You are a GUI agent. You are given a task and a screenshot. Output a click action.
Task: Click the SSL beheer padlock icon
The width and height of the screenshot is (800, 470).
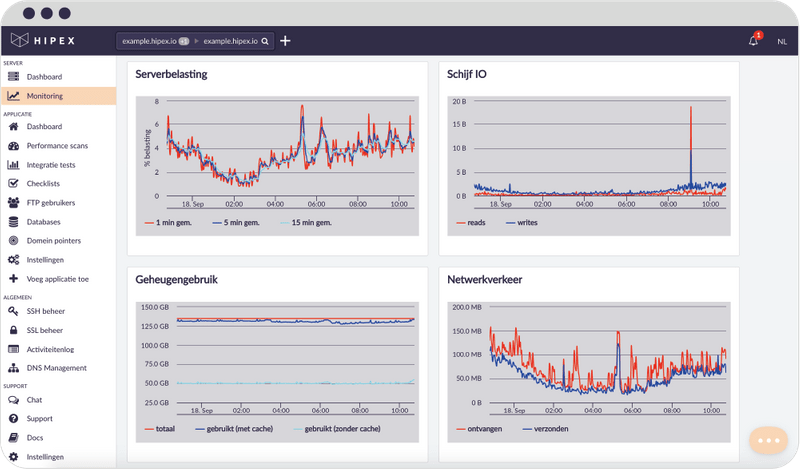click(13, 330)
